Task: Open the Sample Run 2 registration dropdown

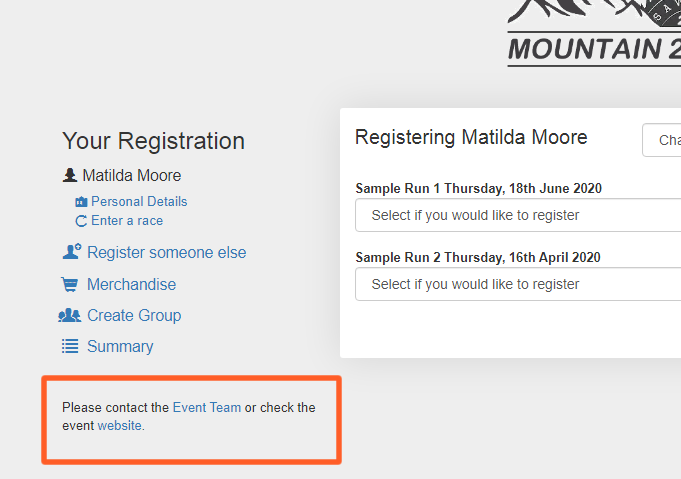Action: [x=518, y=284]
